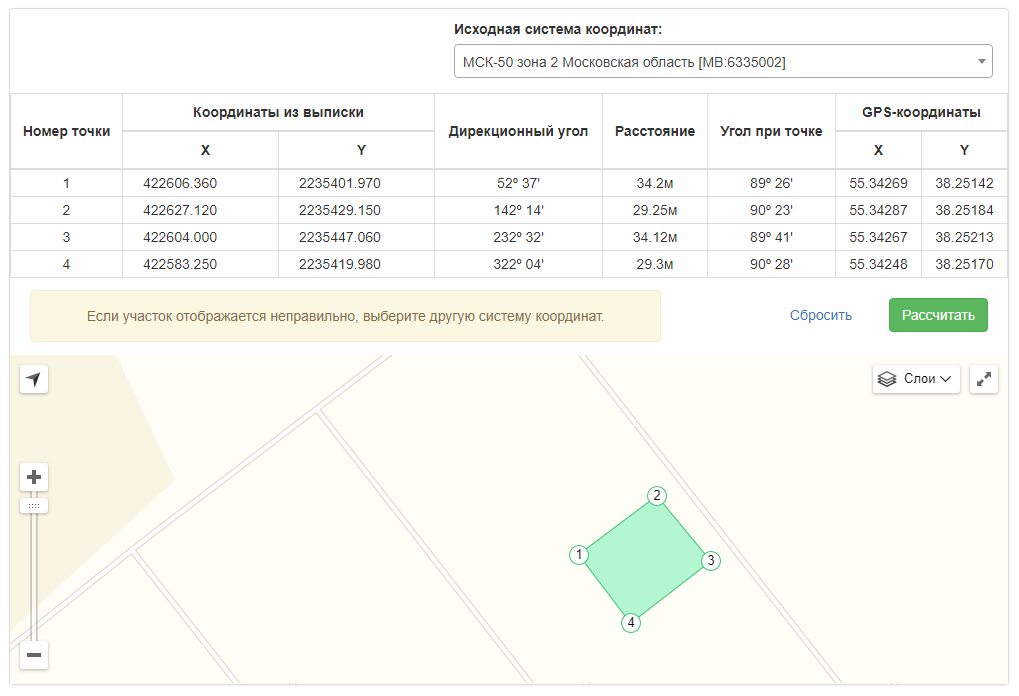Zoom out with the map minus button

(x=34, y=655)
